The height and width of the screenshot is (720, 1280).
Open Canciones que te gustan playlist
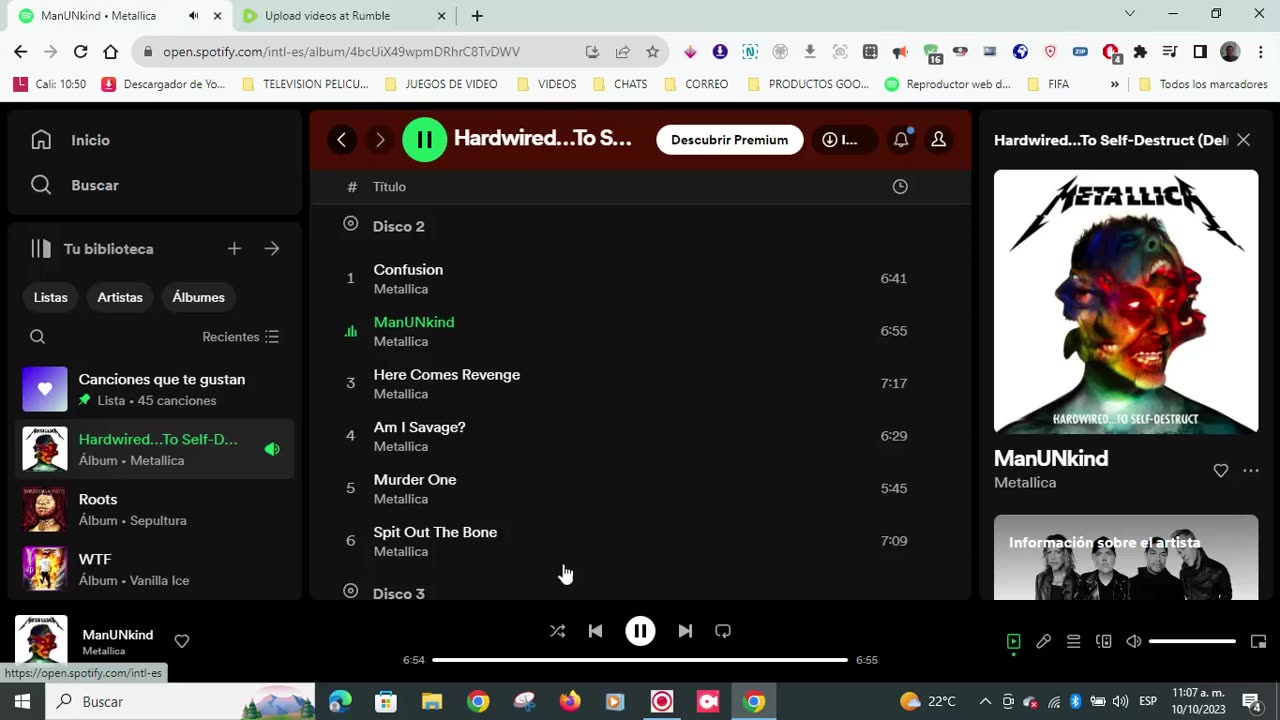155,389
